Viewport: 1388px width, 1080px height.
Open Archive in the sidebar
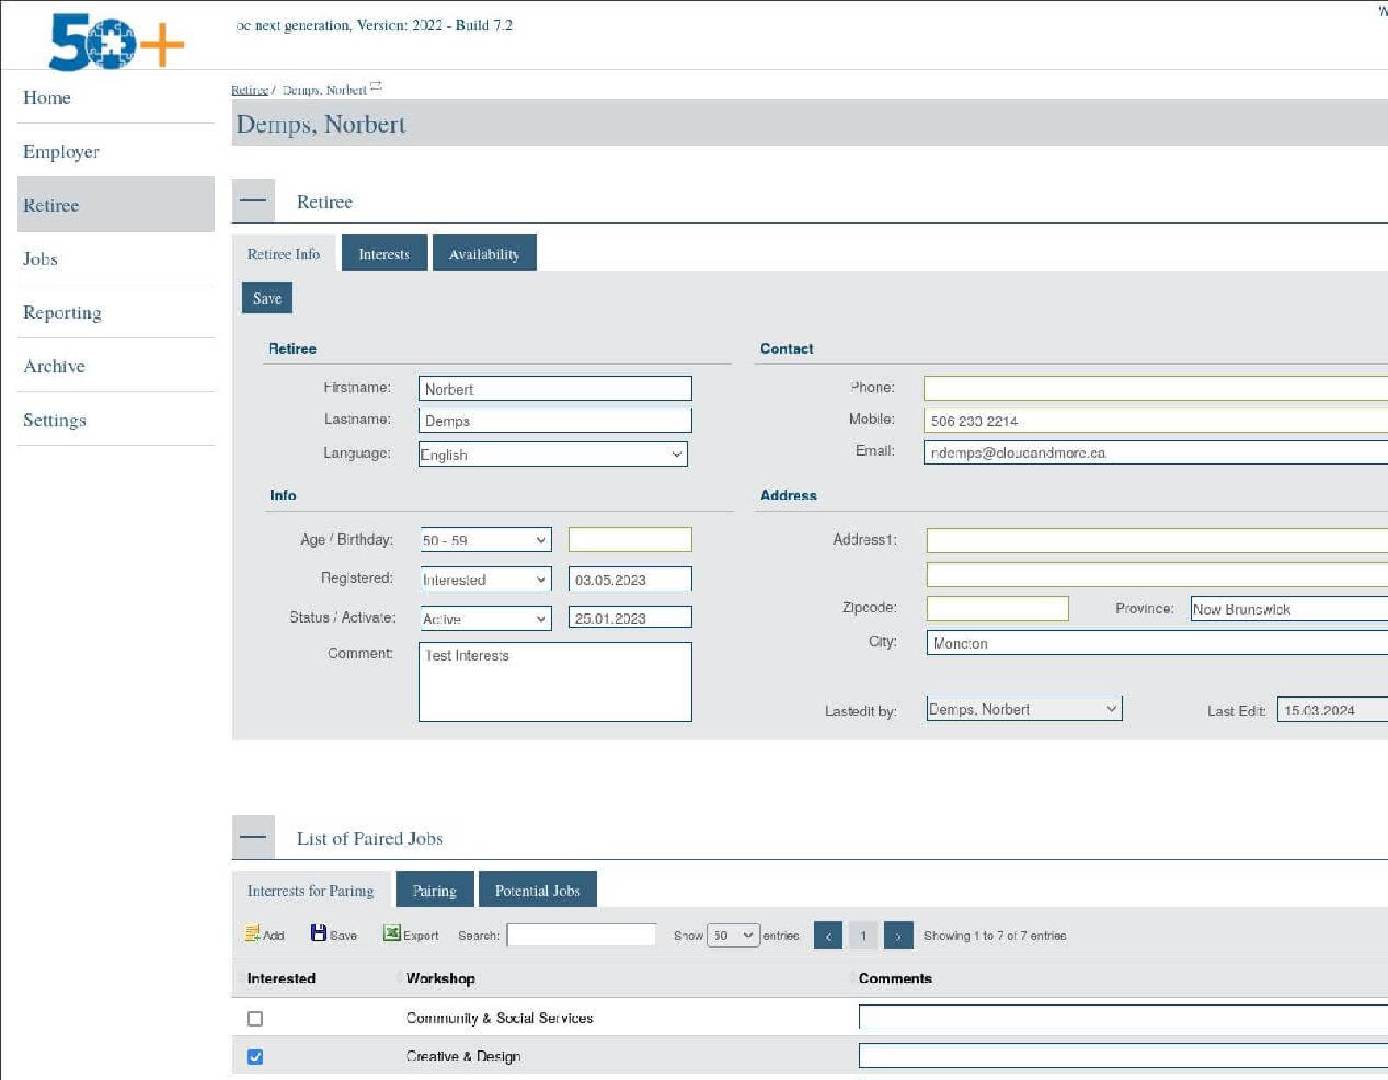[116, 365]
